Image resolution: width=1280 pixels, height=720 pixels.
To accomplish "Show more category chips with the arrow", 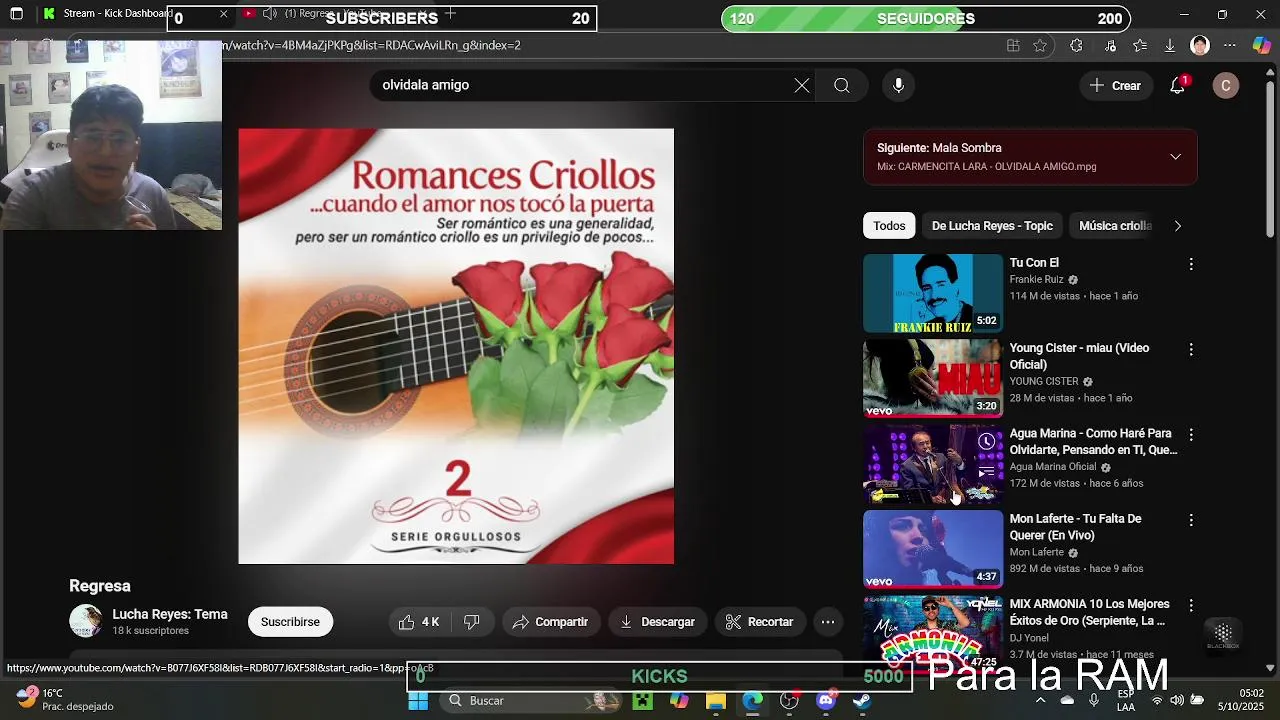I will [x=1177, y=226].
